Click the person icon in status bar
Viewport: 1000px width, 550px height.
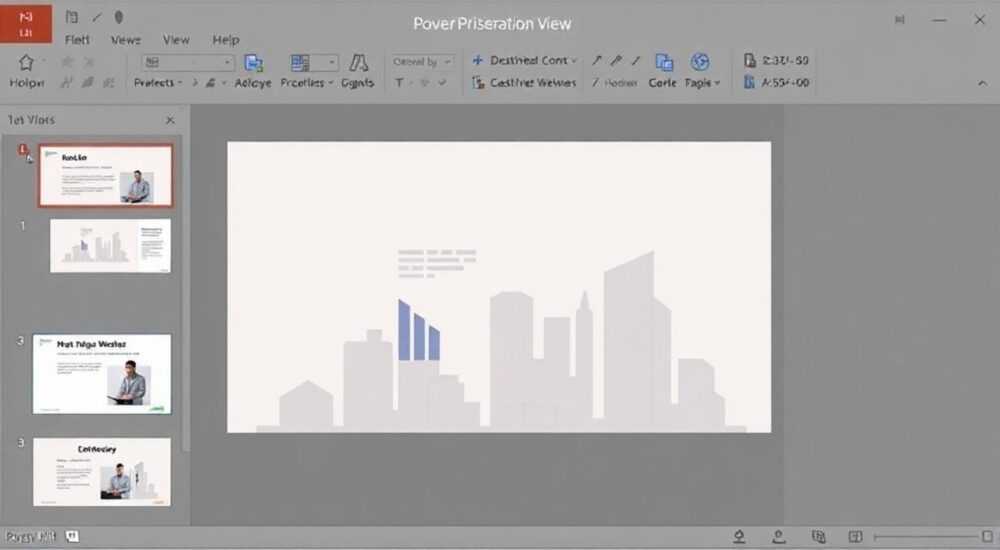(x=779, y=537)
